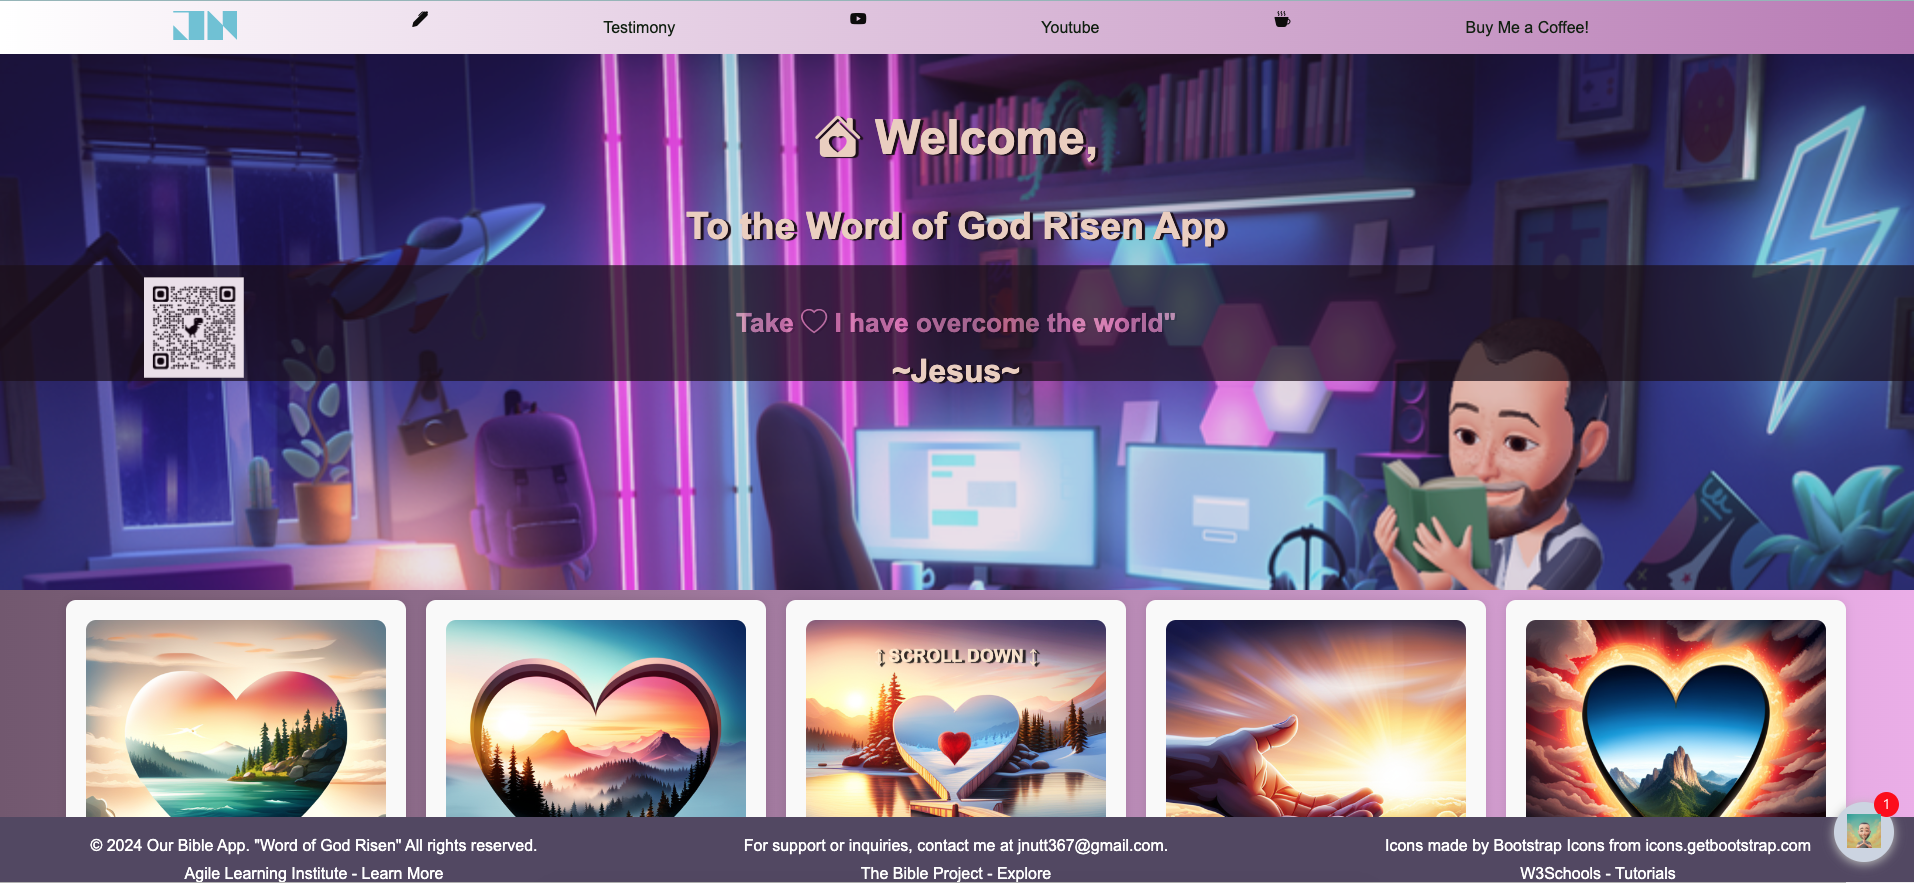The width and height of the screenshot is (1914, 883).
Task: Click the JN logo in the navbar
Action: coord(205,26)
